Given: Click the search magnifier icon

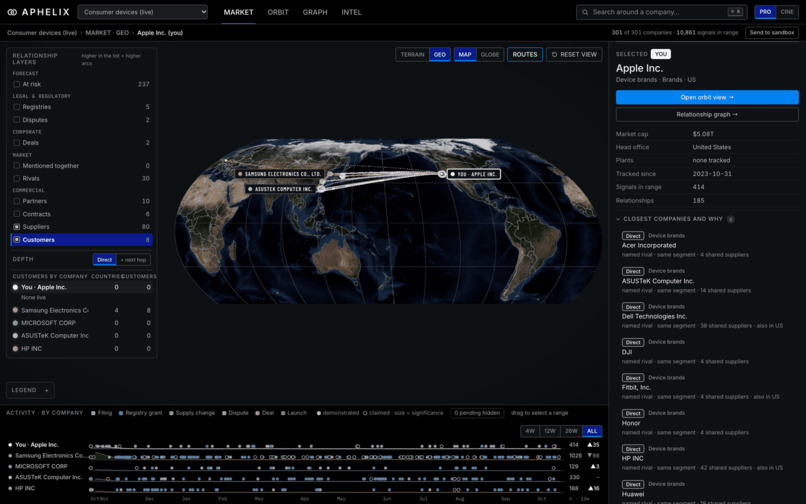Looking at the screenshot, I should point(585,12).
